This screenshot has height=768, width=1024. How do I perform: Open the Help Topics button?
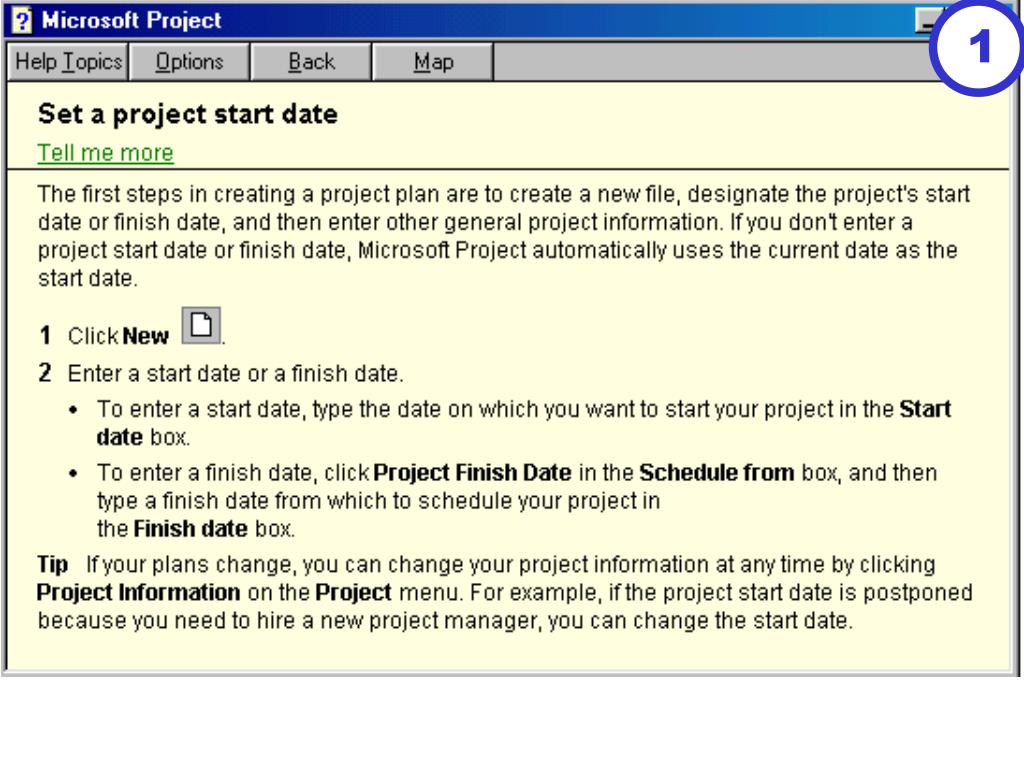pyautogui.click(x=68, y=62)
